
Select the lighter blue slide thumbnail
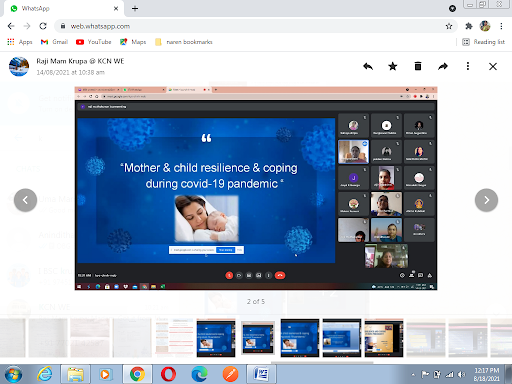(x=342, y=338)
